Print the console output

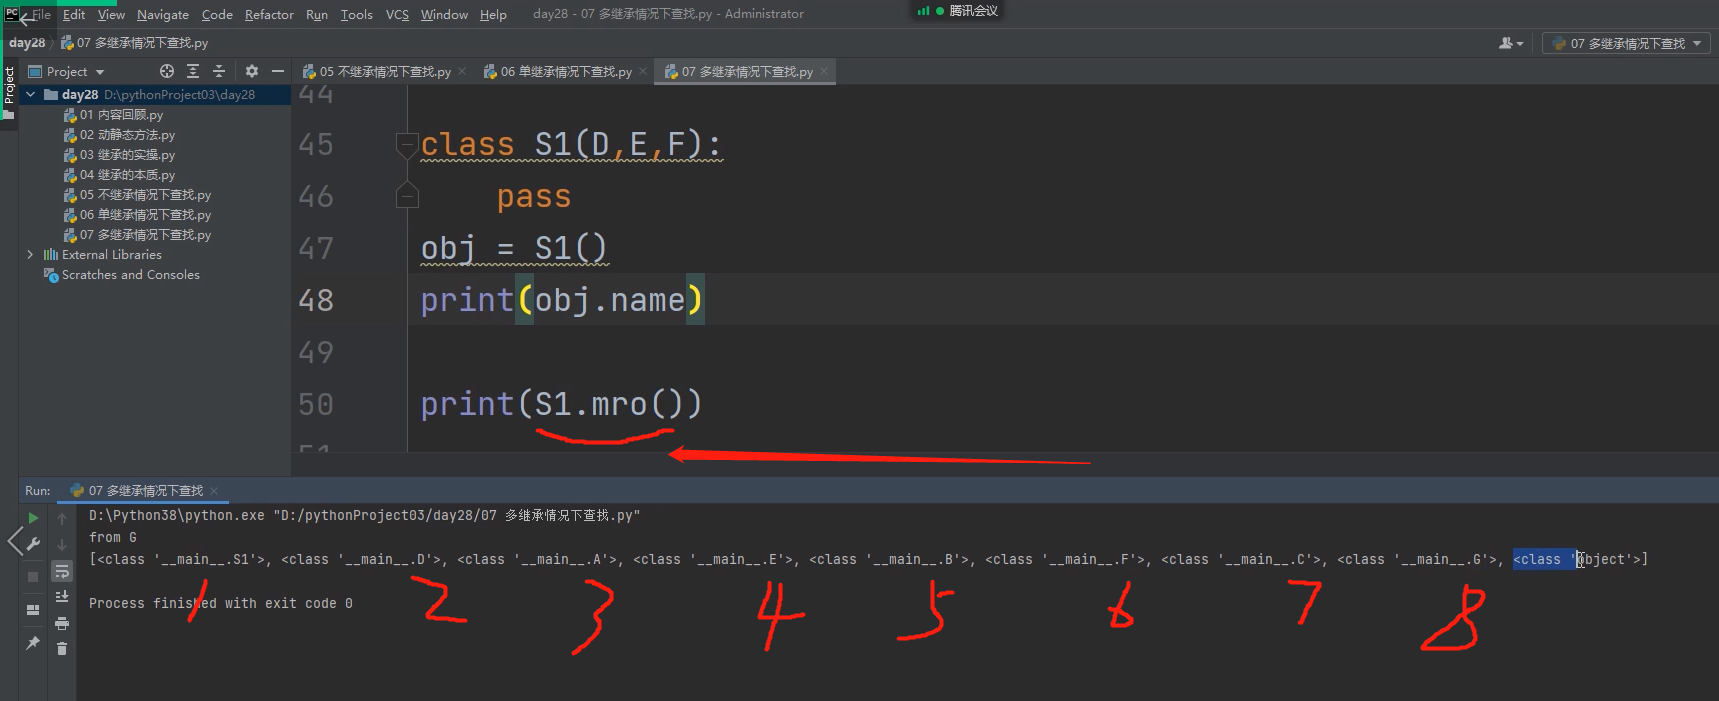click(62, 623)
